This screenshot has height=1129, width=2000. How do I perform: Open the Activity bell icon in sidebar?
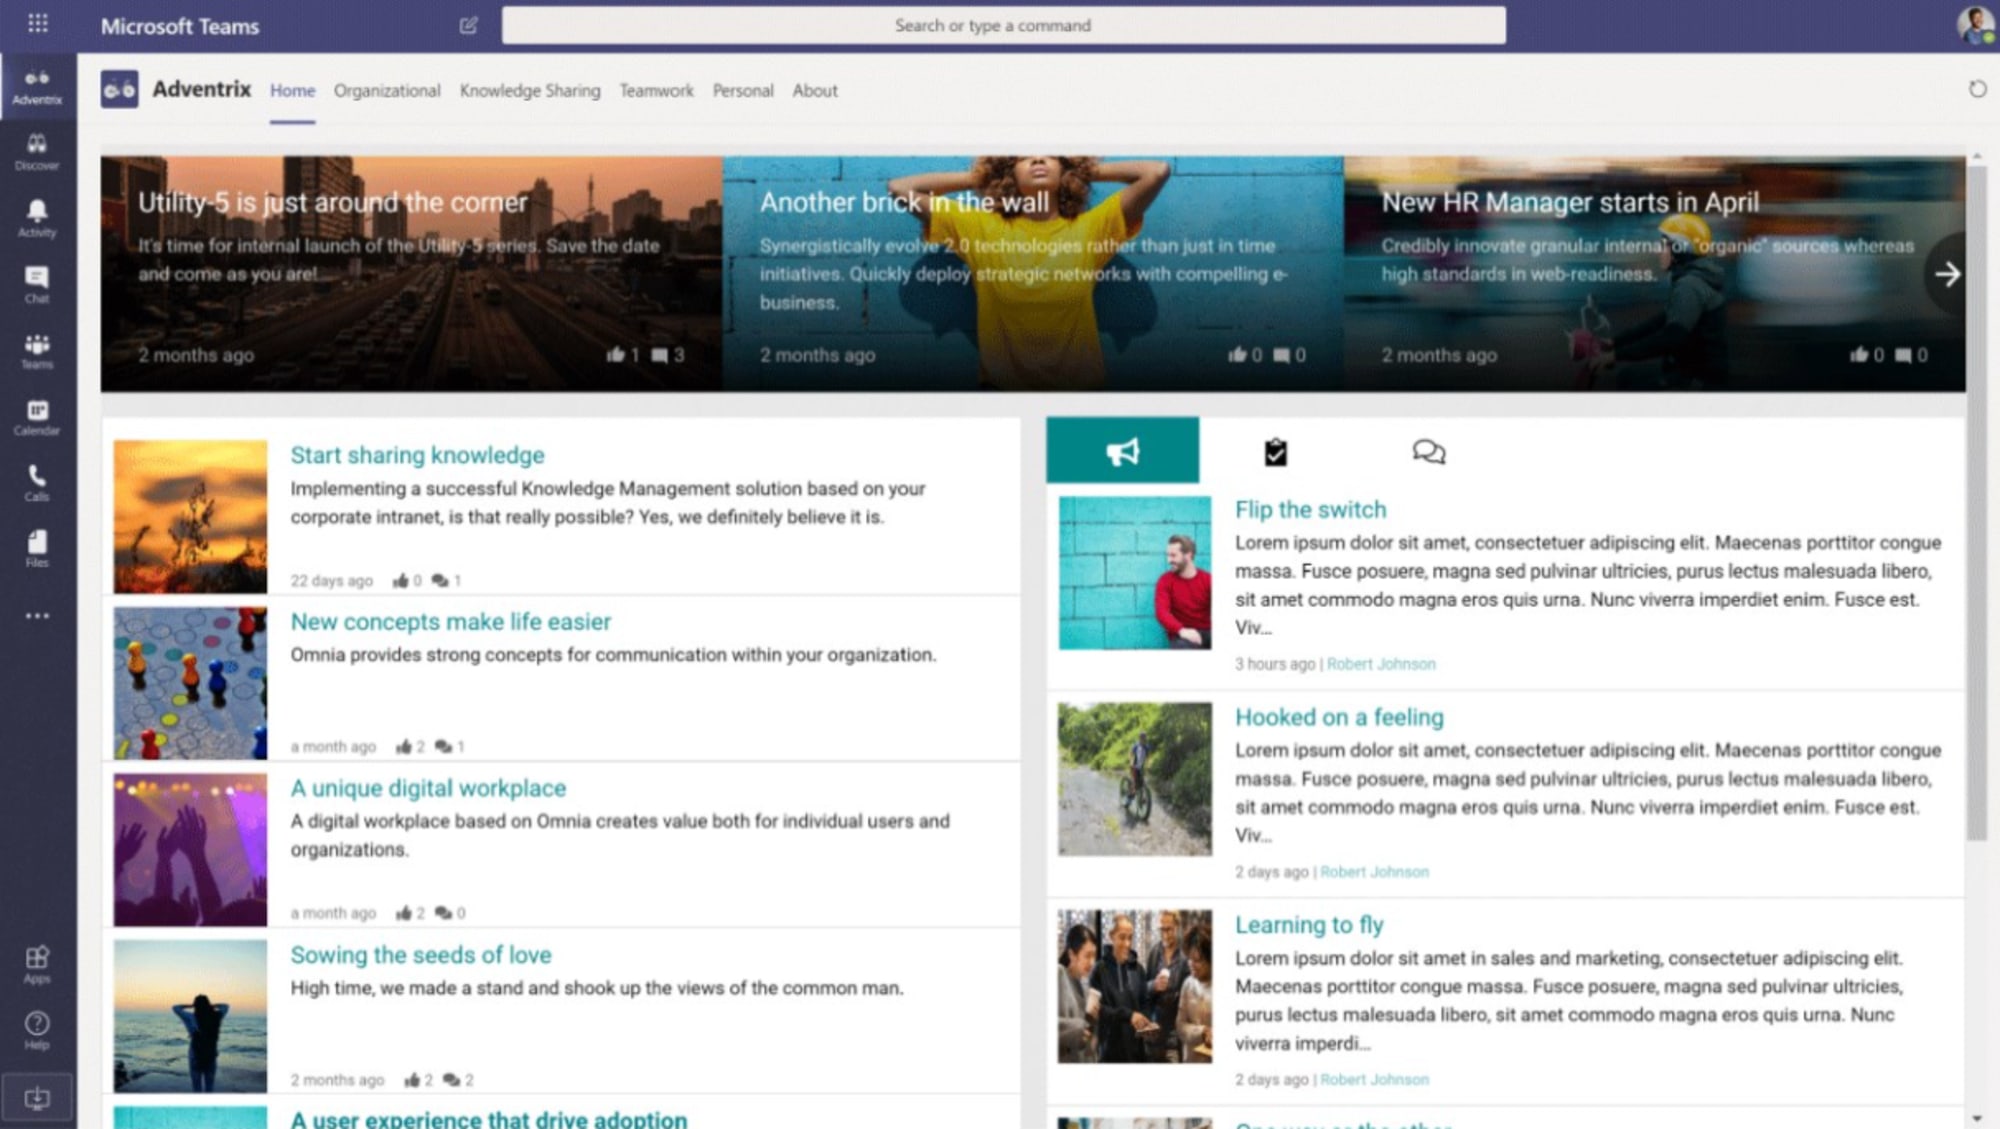pos(37,216)
